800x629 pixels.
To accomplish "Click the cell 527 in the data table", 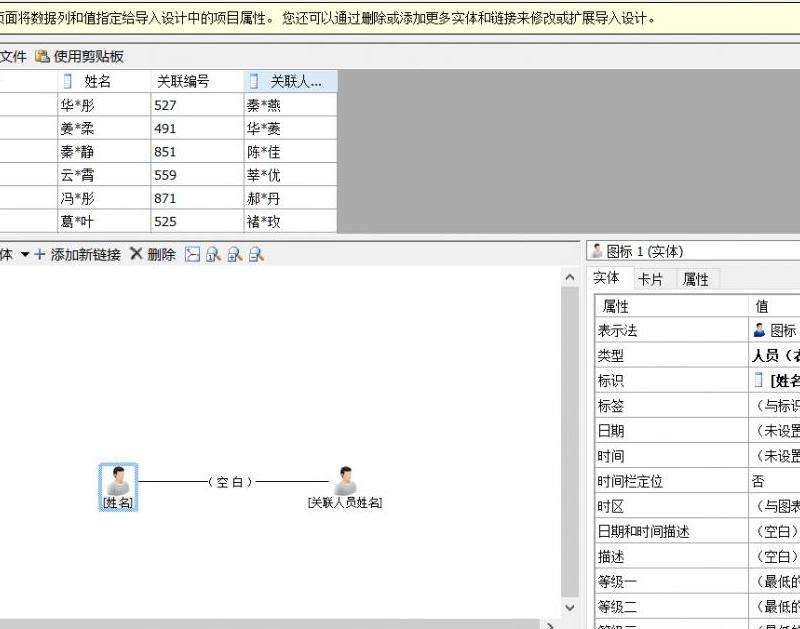I will [x=197, y=105].
